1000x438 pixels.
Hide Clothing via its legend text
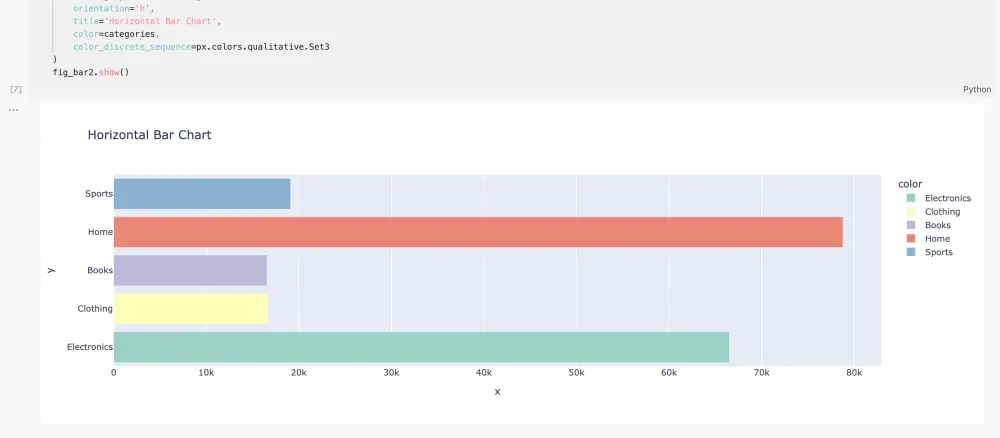(942, 212)
